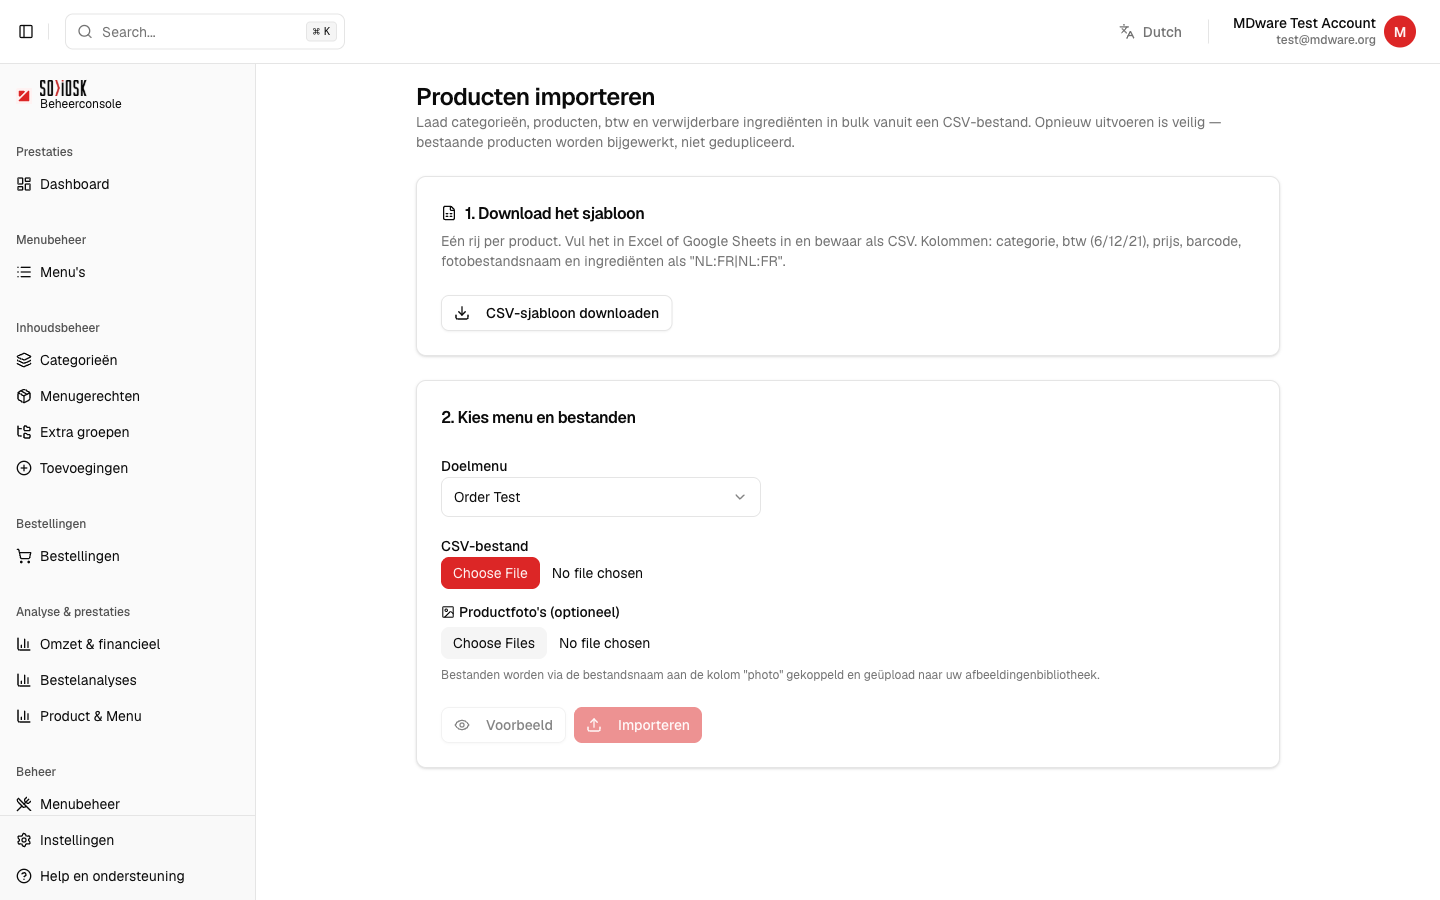Image resolution: width=1440 pixels, height=900 pixels.
Task: Go to Dashboard in sidebar
Action: pos(127,184)
